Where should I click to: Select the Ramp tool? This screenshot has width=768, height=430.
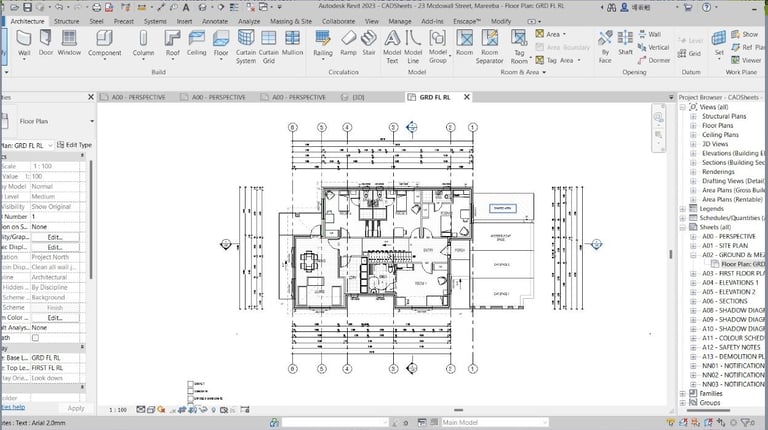348,42
